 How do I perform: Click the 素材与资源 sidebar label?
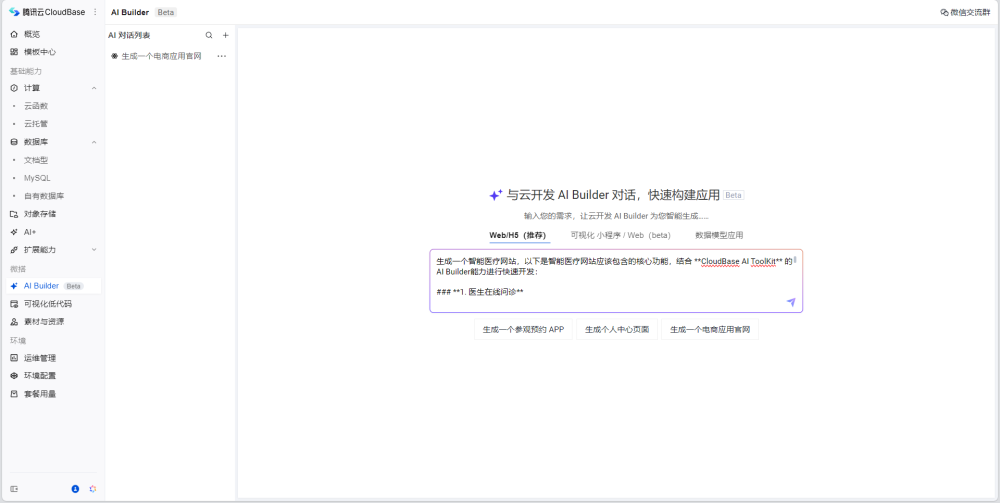[x=44, y=322]
